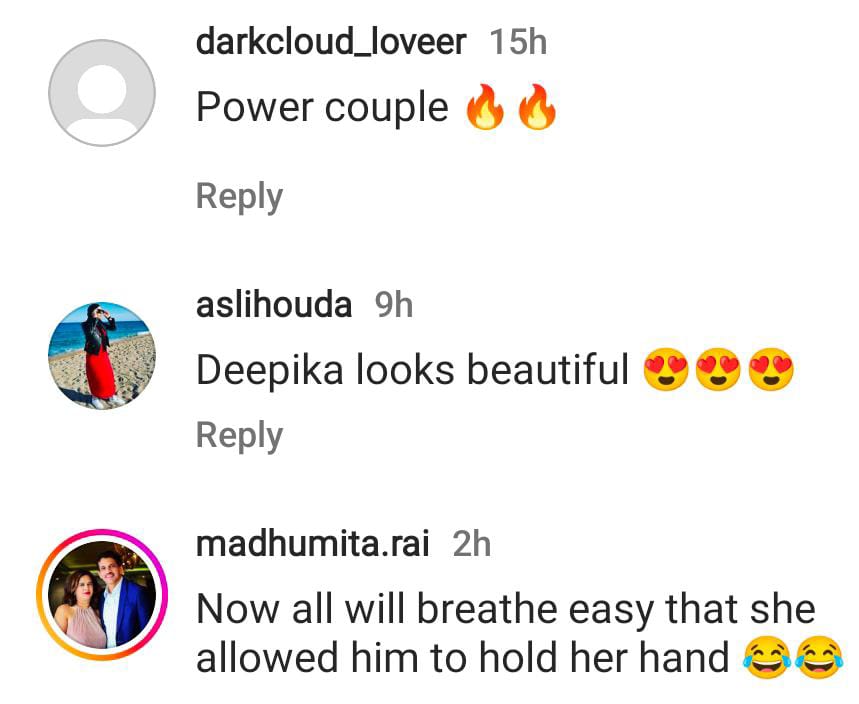859x704 pixels.
Task: Open darkcloud_loveer's default avatar profile picture
Action: pos(102,93)
